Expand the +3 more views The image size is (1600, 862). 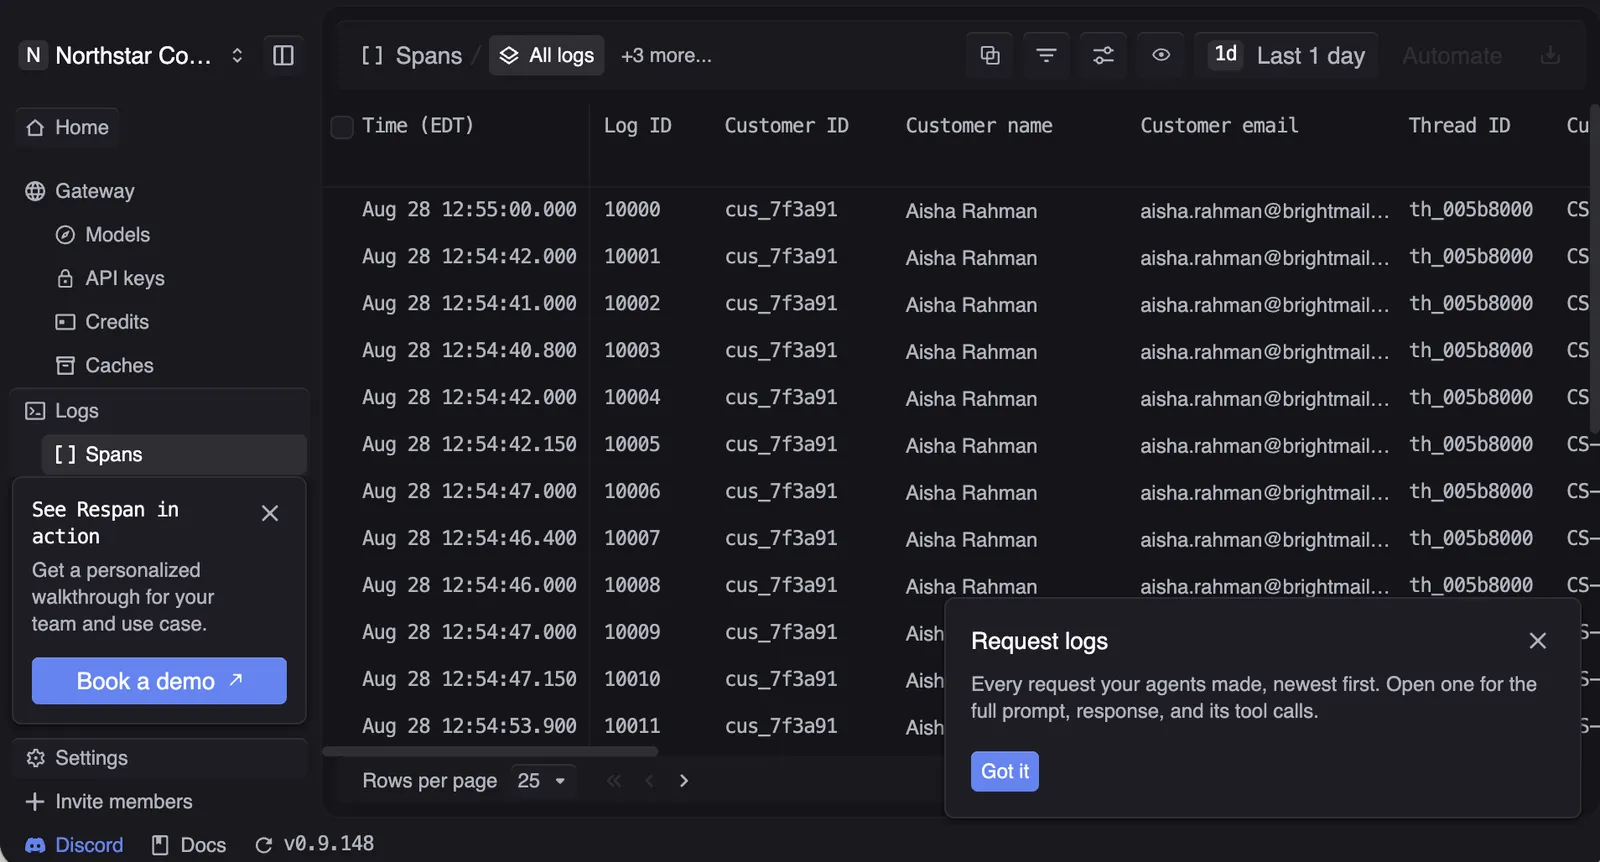tap(666, 55)
